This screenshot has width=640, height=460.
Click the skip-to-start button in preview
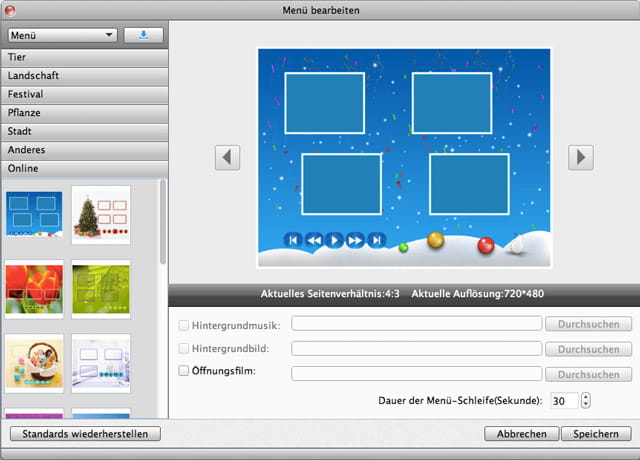click(293, 240)
